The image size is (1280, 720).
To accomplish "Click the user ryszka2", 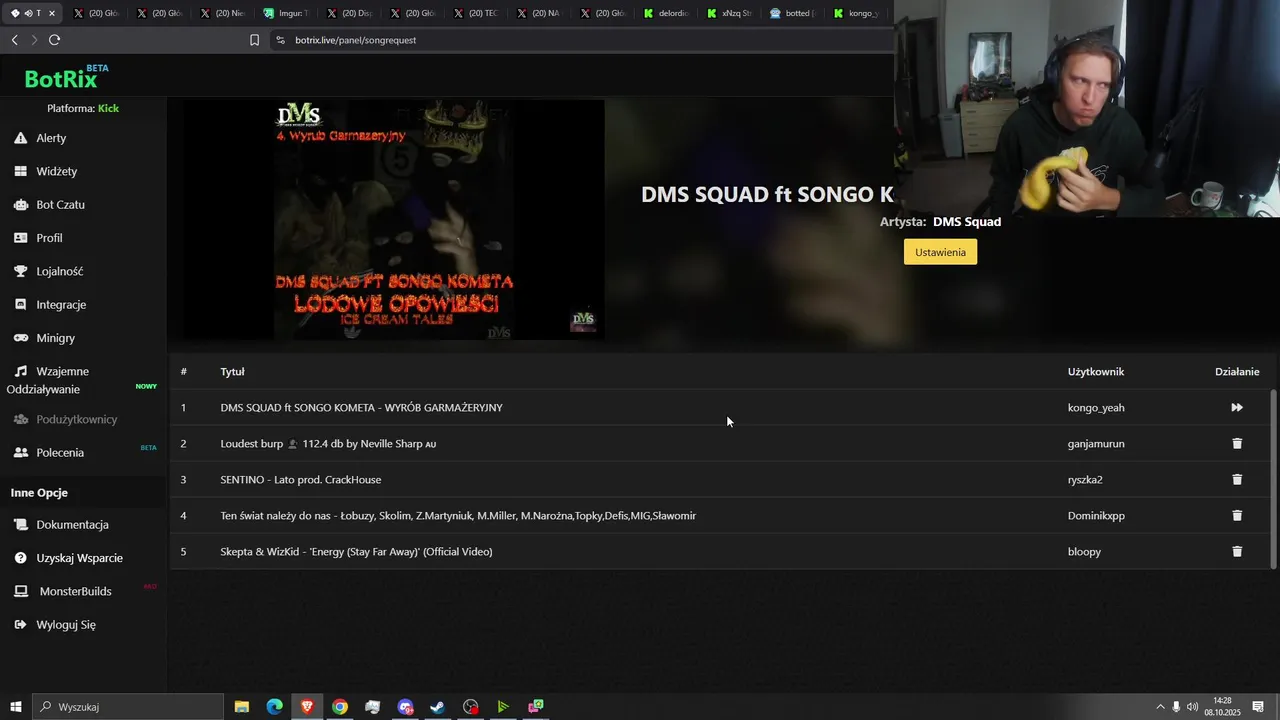I will point(1085,480).
